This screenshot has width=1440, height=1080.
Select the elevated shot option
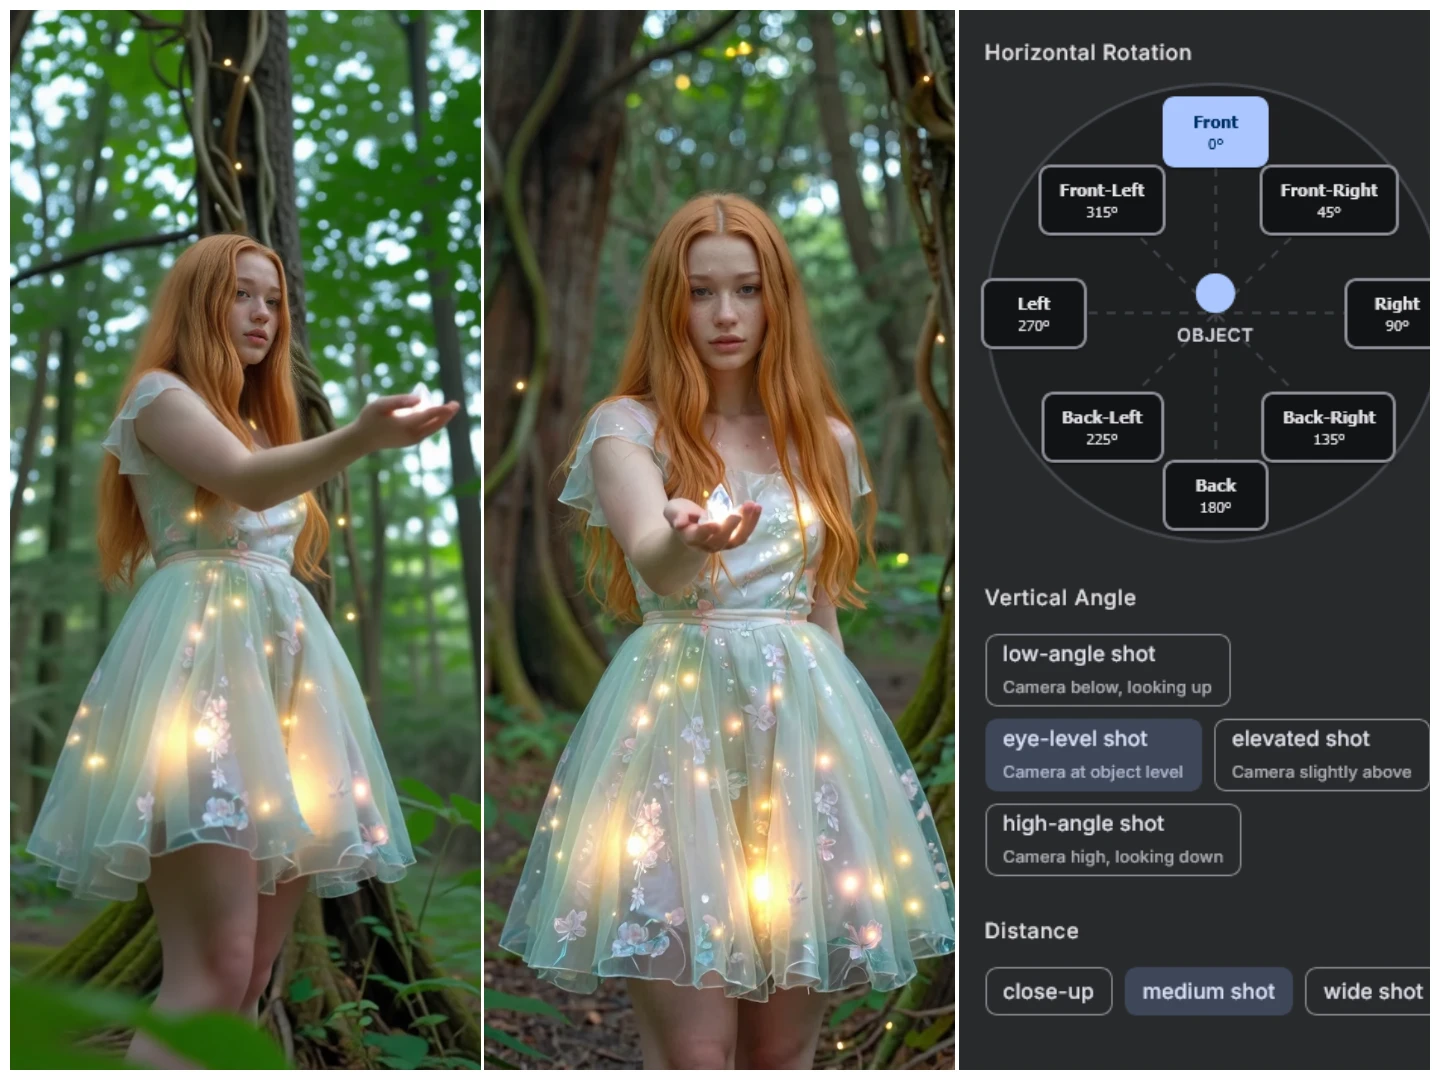1322,755
